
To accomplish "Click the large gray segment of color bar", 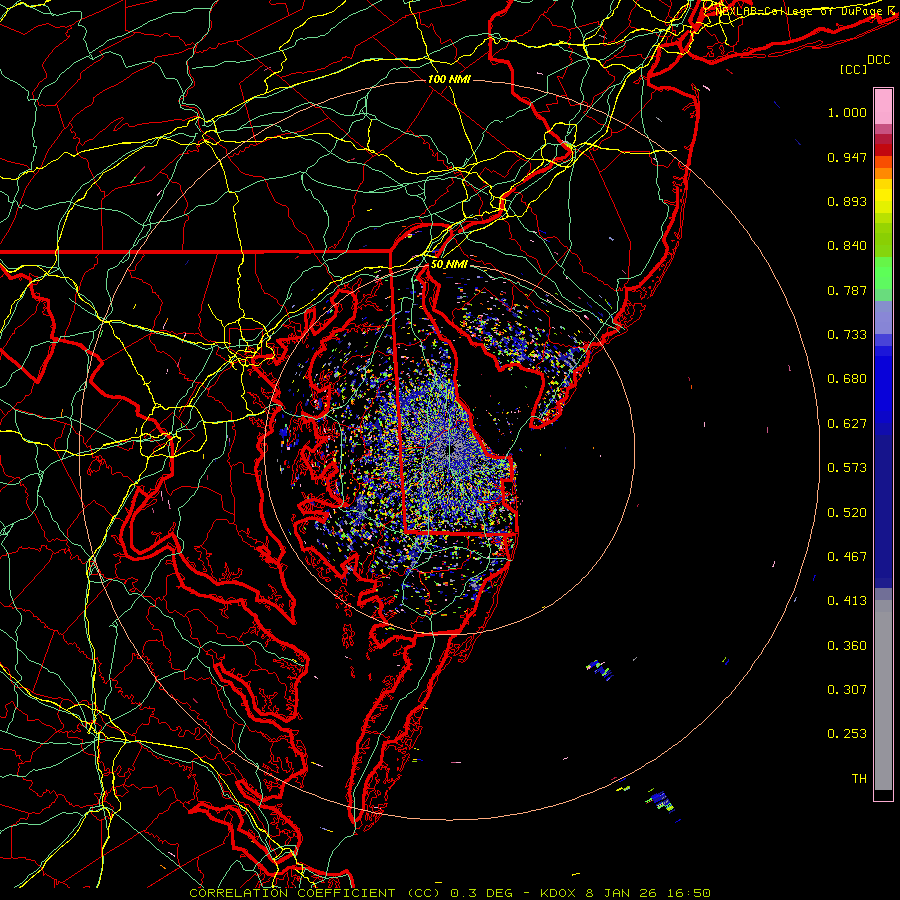I will click(x=883, y=695).
